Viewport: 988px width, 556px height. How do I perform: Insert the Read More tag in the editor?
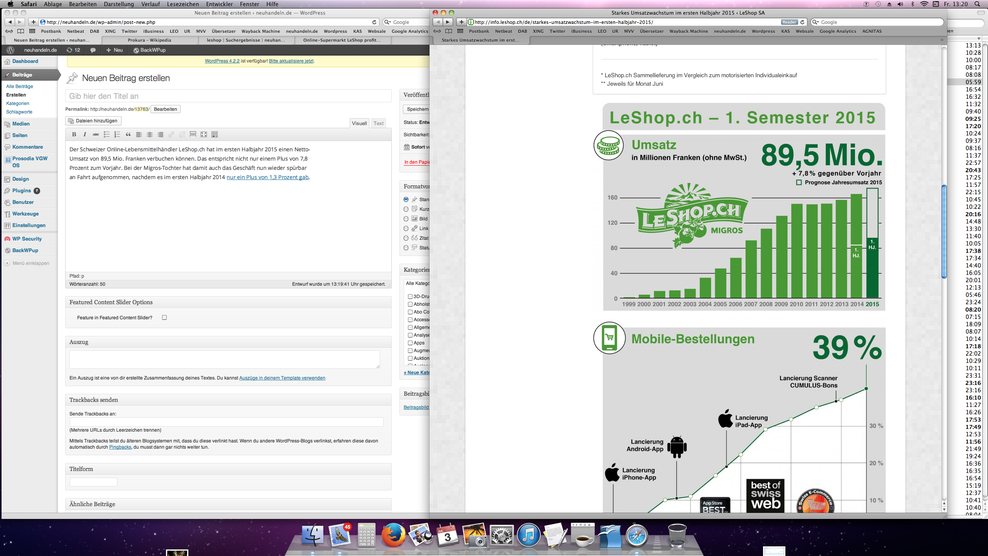193,134
